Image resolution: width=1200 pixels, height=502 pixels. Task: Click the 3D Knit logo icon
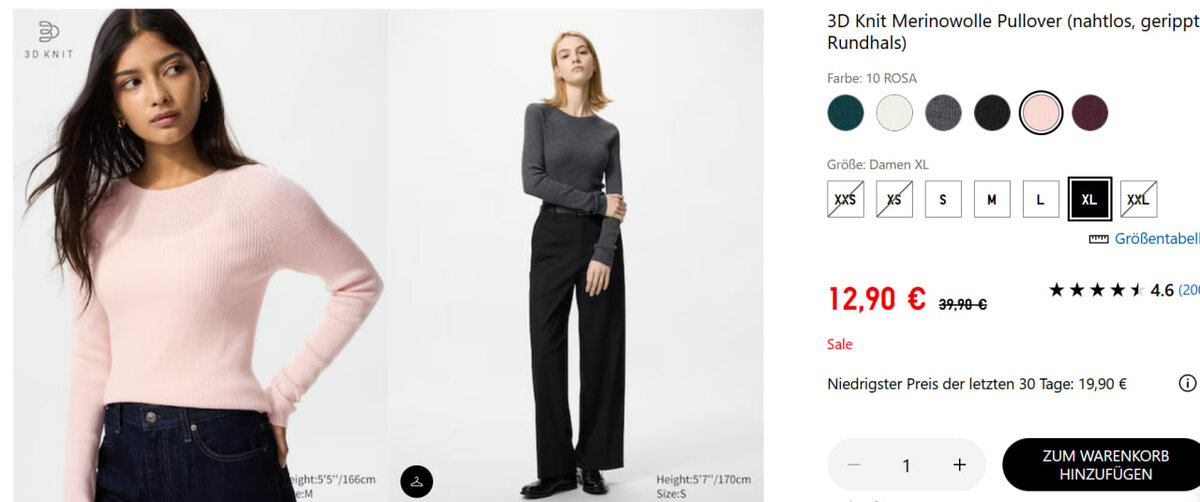coord(49,32)
